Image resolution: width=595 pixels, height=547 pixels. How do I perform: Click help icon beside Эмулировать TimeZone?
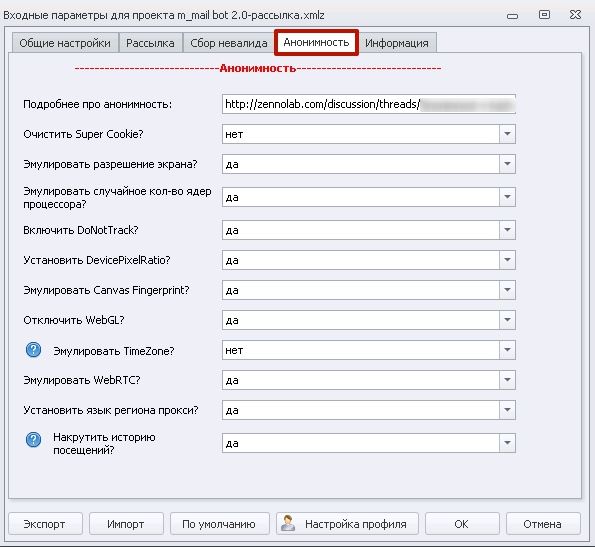(x=33, y=350)
